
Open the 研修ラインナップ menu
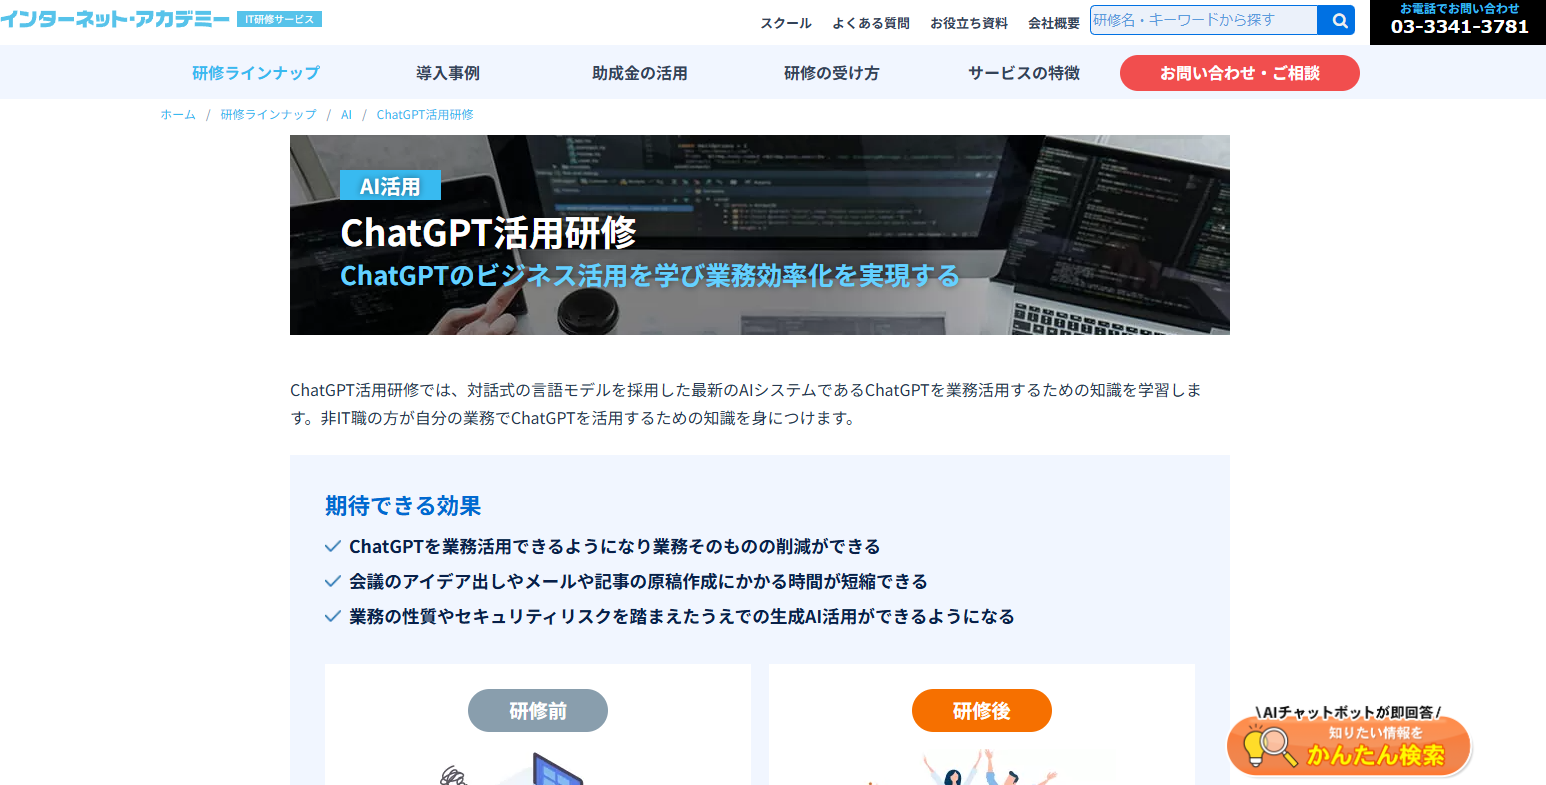(256, 73)
